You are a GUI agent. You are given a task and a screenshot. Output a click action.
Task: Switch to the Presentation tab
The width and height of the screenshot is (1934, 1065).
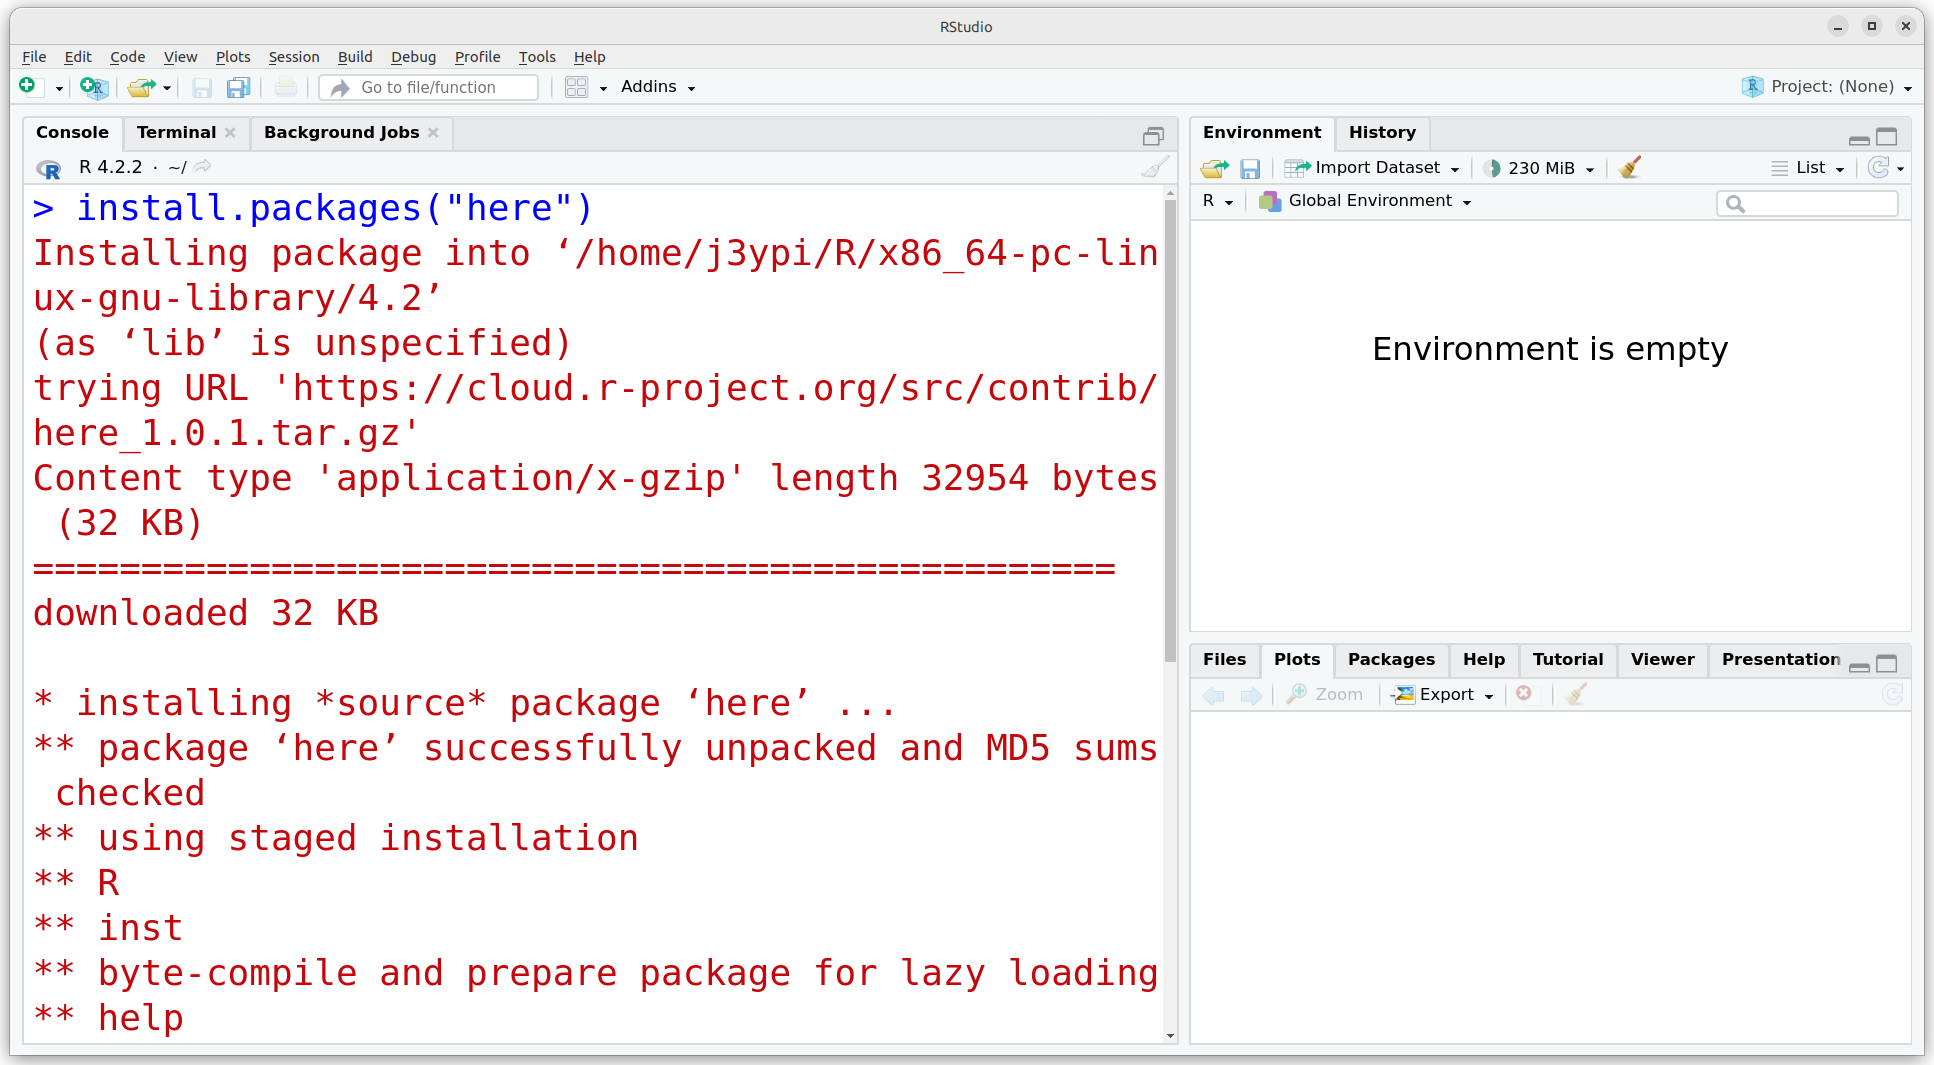1780,660
